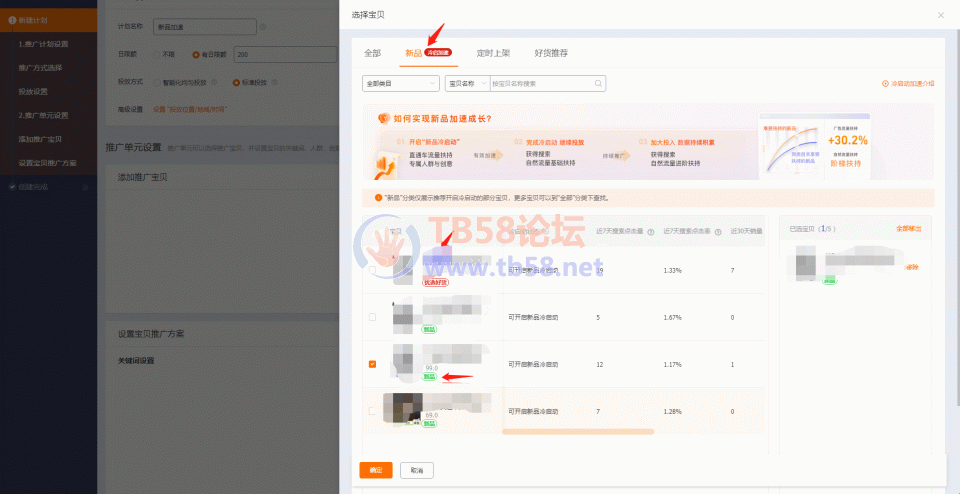Image resolution: width=960 pixels, height=494 pixels.
Task: Click the 冷启动加速 badge on 新品 tab
Action: point(438,52)
